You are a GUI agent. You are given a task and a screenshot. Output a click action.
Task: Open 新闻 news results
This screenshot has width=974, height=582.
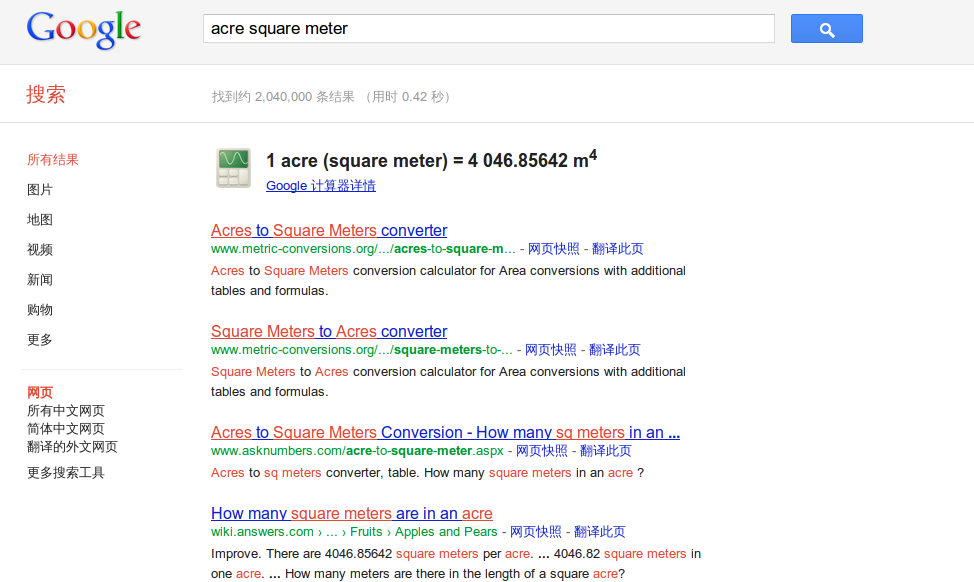(x=39, y=279)
